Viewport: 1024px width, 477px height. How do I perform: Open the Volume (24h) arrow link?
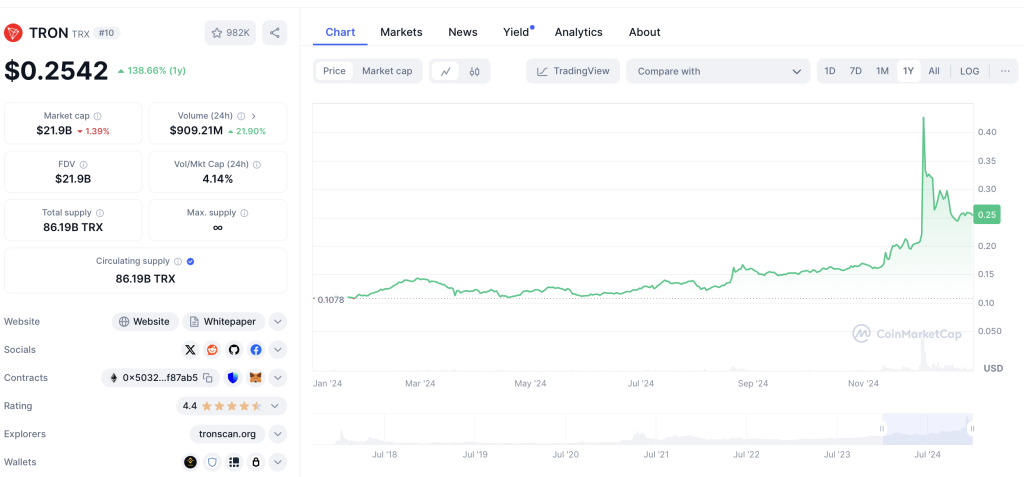click(253, 116)
